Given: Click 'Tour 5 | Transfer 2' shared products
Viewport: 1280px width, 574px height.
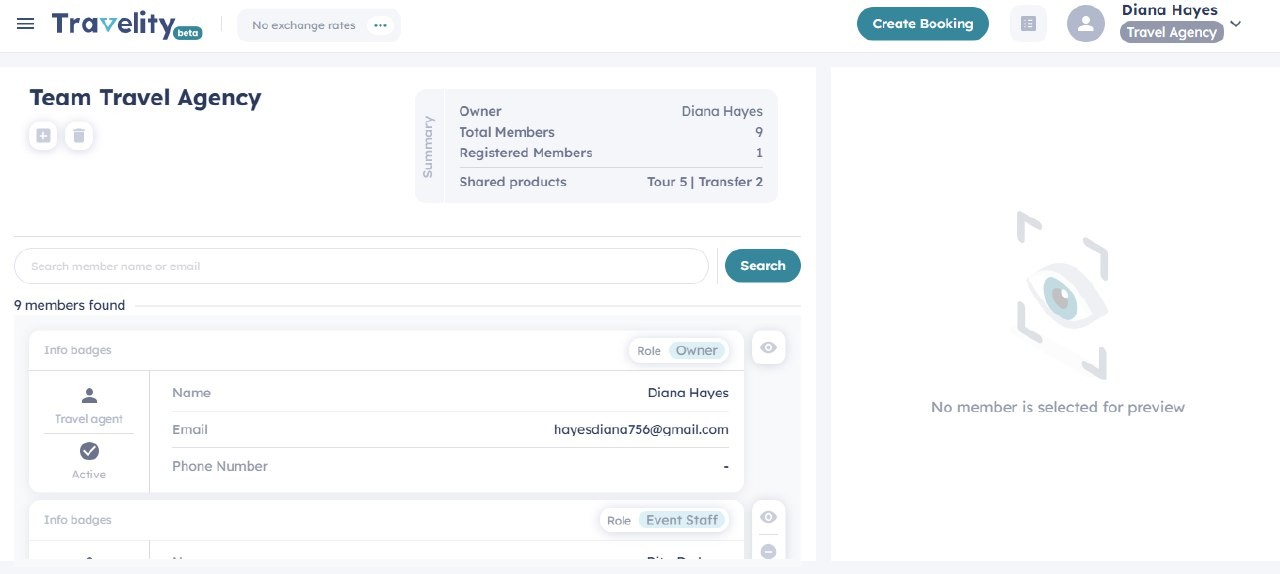Looking at the screenshot, I should click(705, 182).
